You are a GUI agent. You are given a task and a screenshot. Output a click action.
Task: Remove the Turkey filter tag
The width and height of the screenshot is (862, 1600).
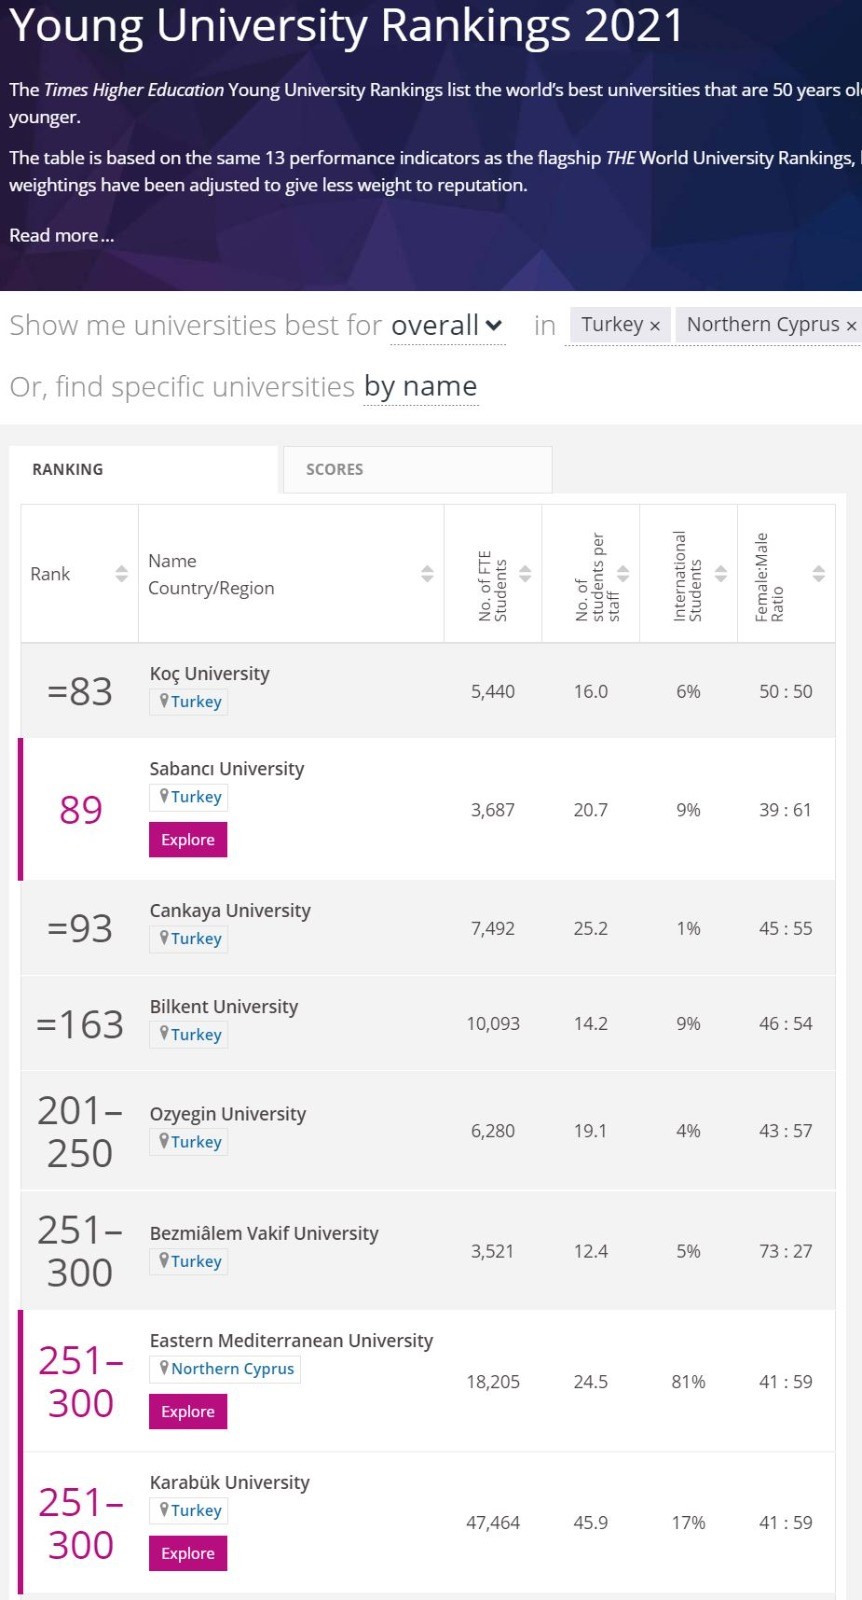pos(655,326)
